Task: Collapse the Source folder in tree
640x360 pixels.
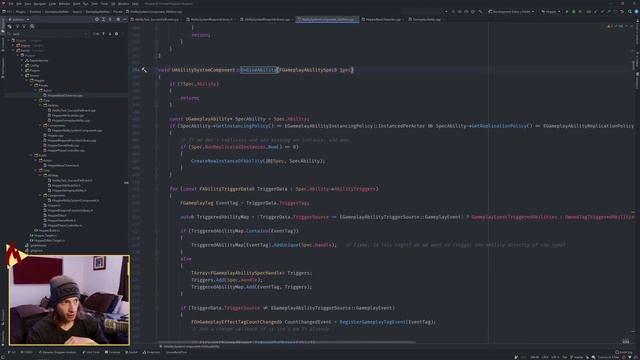Action: coord(22,76)
